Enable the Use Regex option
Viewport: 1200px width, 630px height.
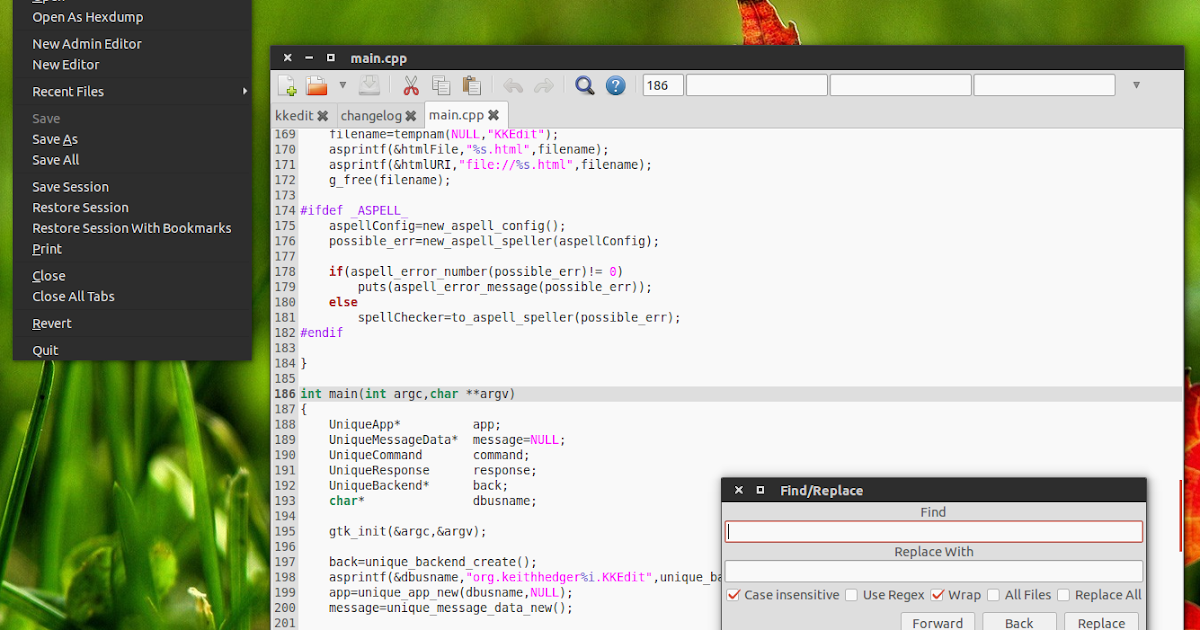pos(851,594)
